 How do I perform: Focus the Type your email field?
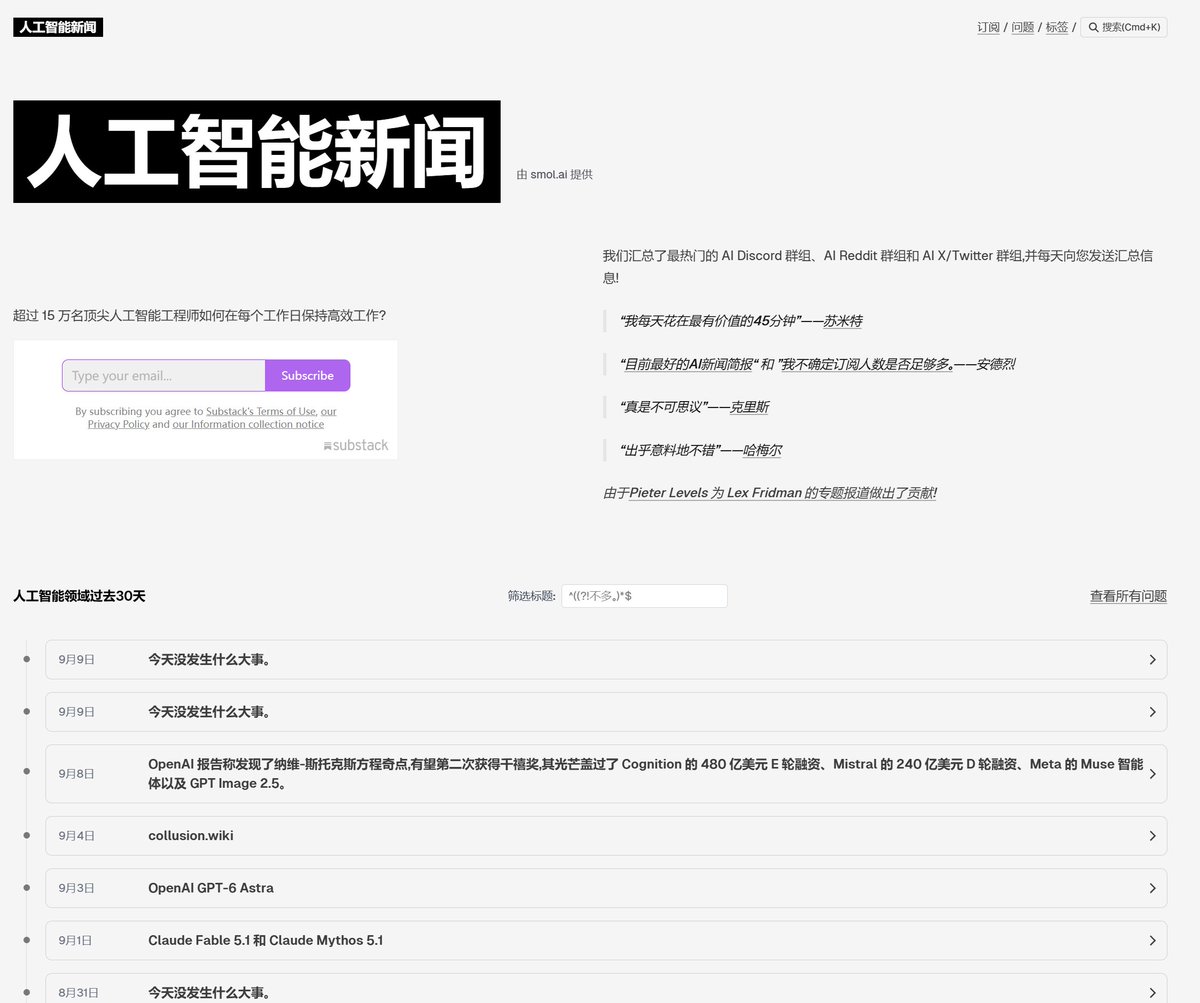[x=163, y=376]
